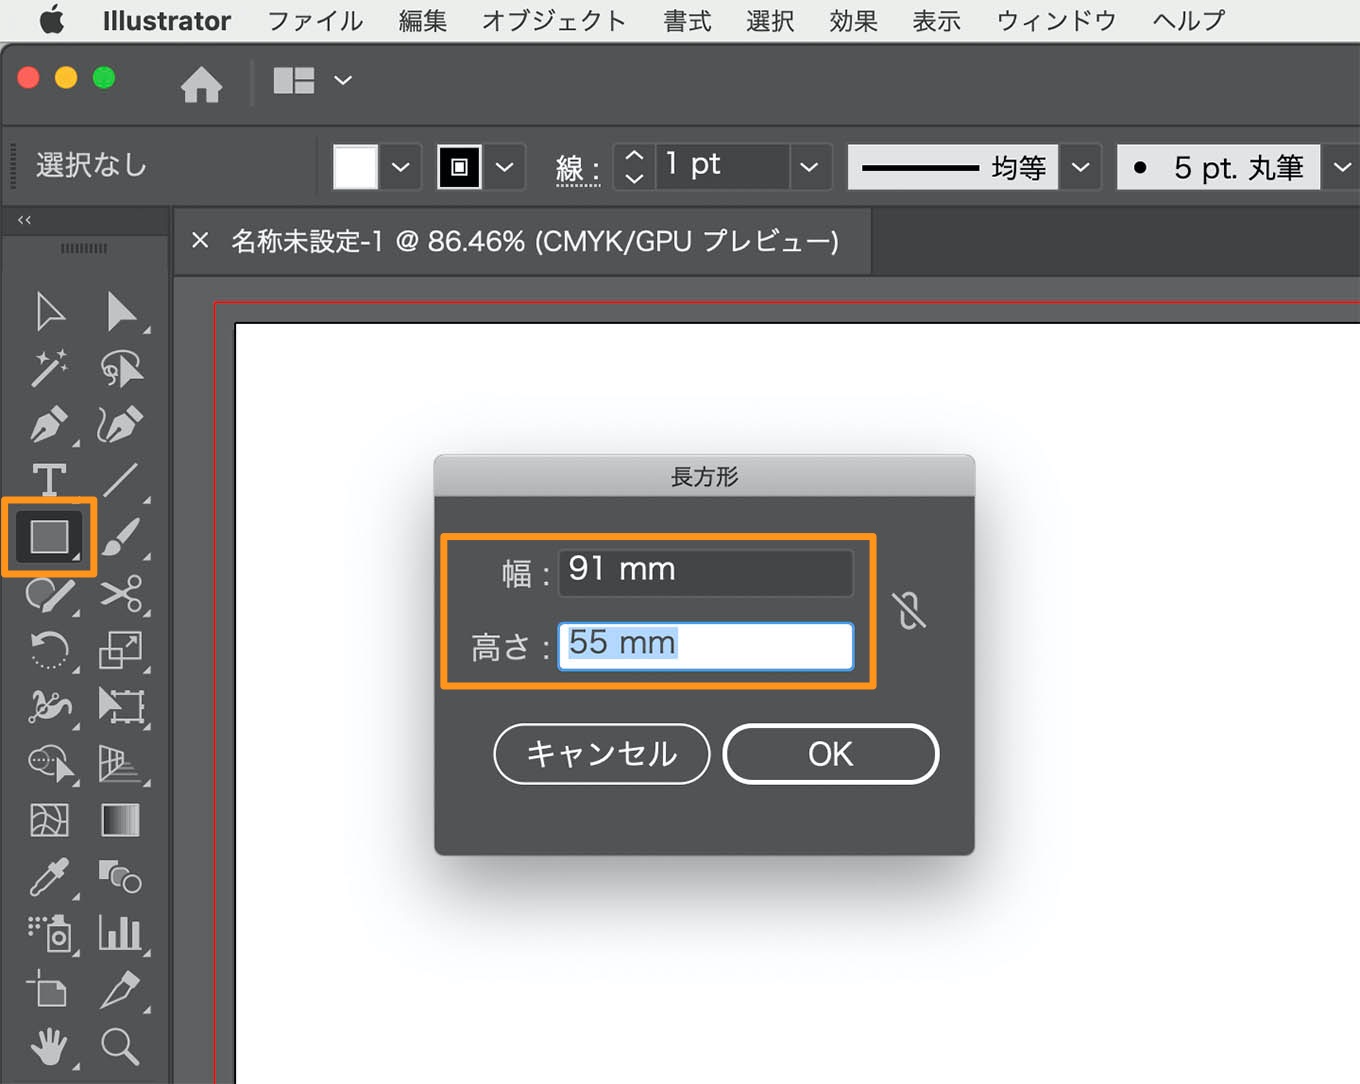
Task: Select the Column Graph tool
Action: pos(120,933)
